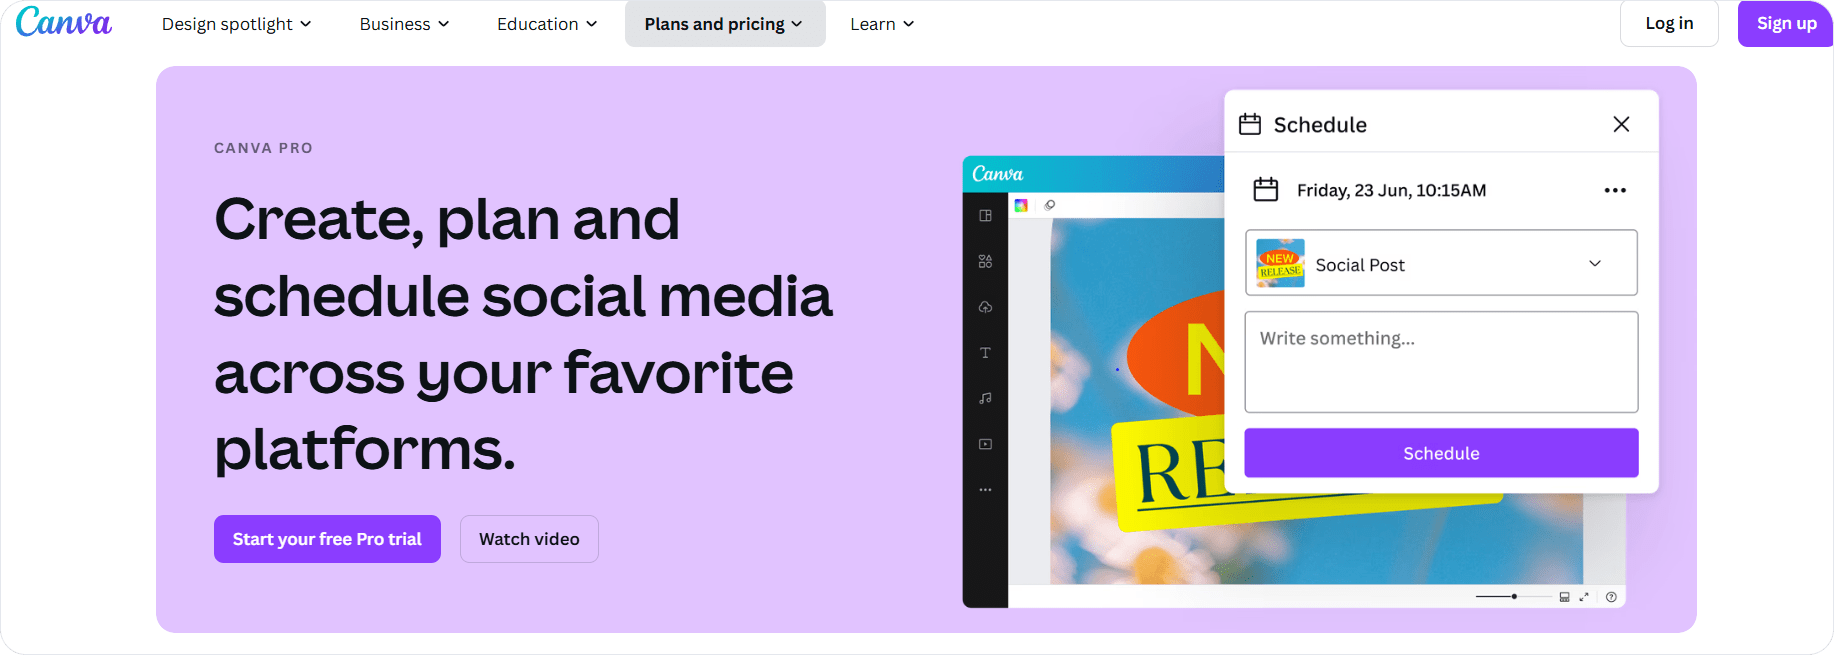Click the transparency icon in editor toolbar

(x=1049, y=205)
